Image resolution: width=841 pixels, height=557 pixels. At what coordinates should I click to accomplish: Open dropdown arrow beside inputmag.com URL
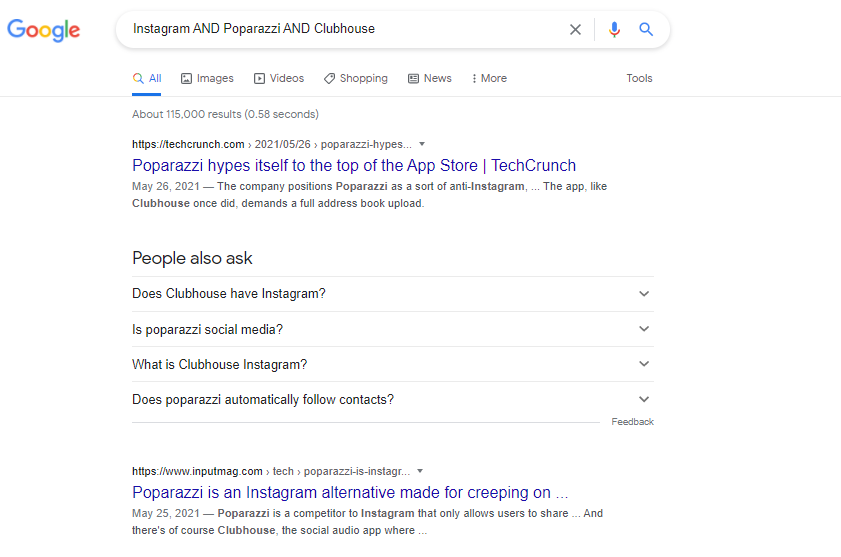(421, 471)
